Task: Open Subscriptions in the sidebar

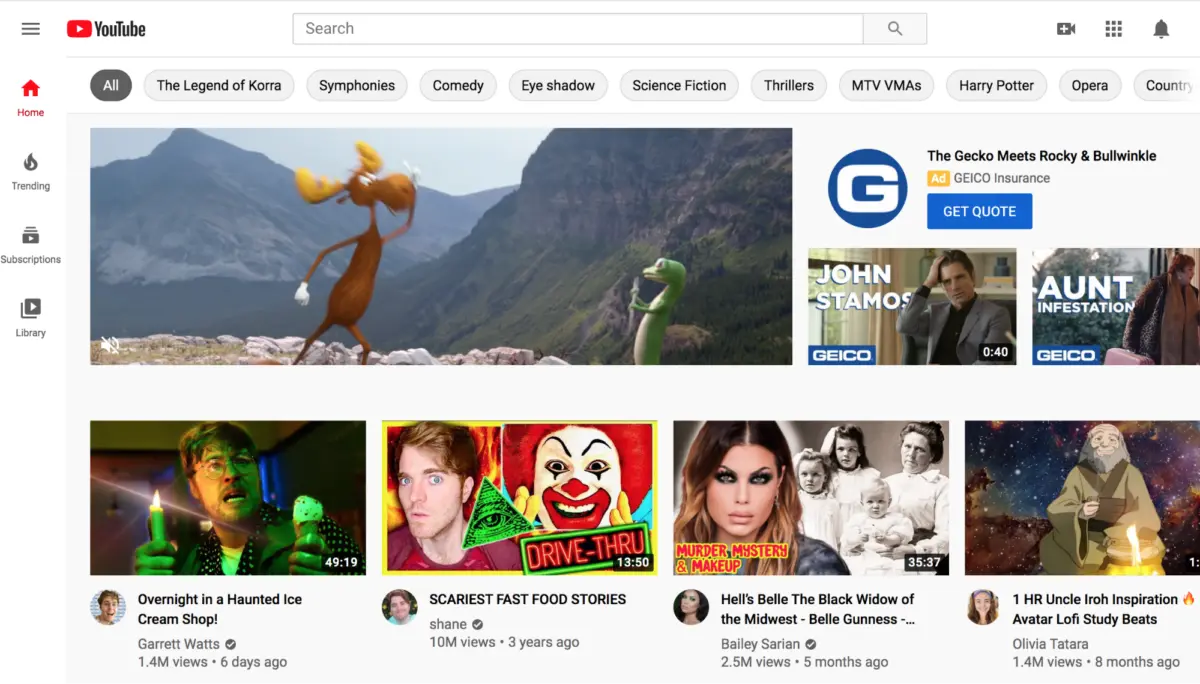Action: pos(31,245)
